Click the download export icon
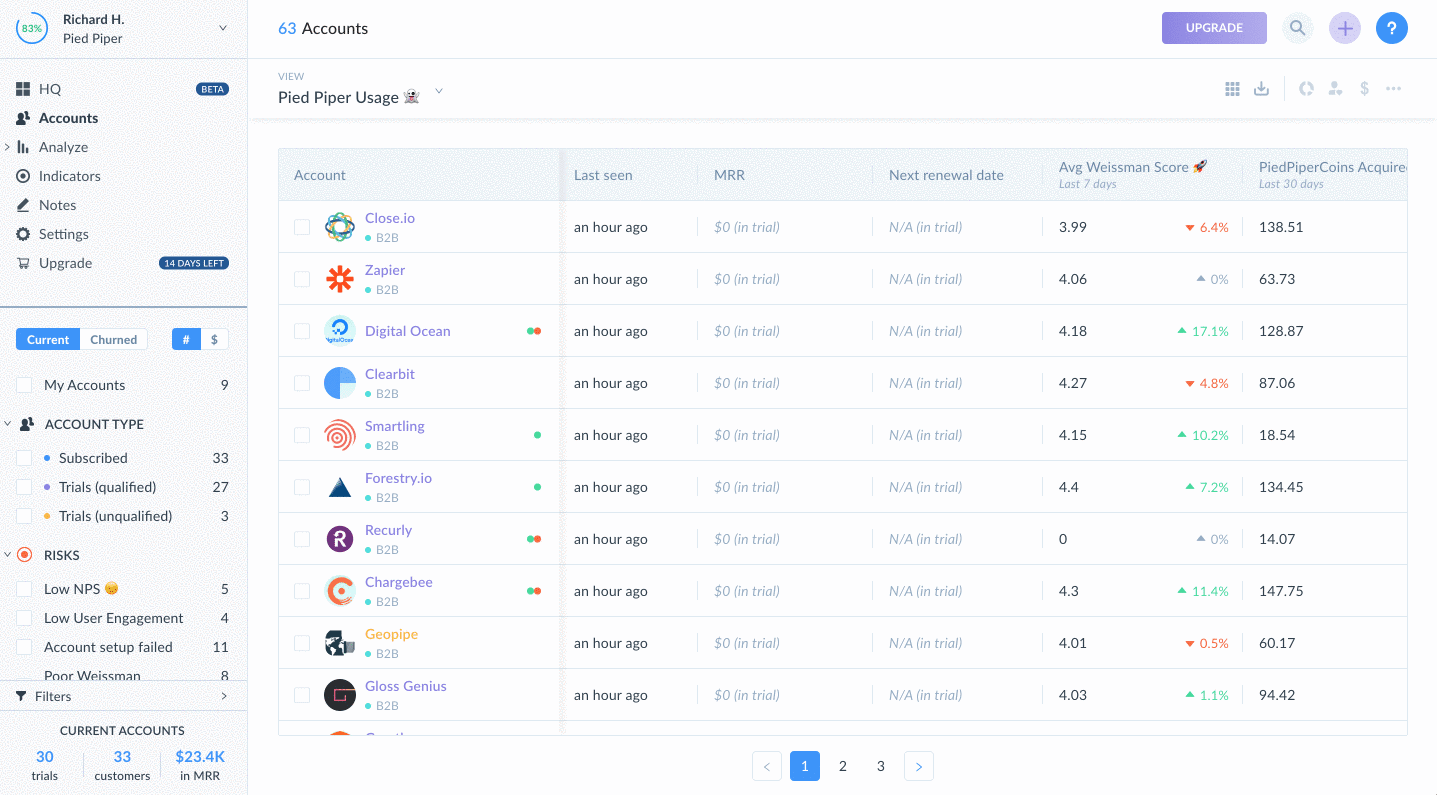 pyautogui.click(x=1262, y=89)
